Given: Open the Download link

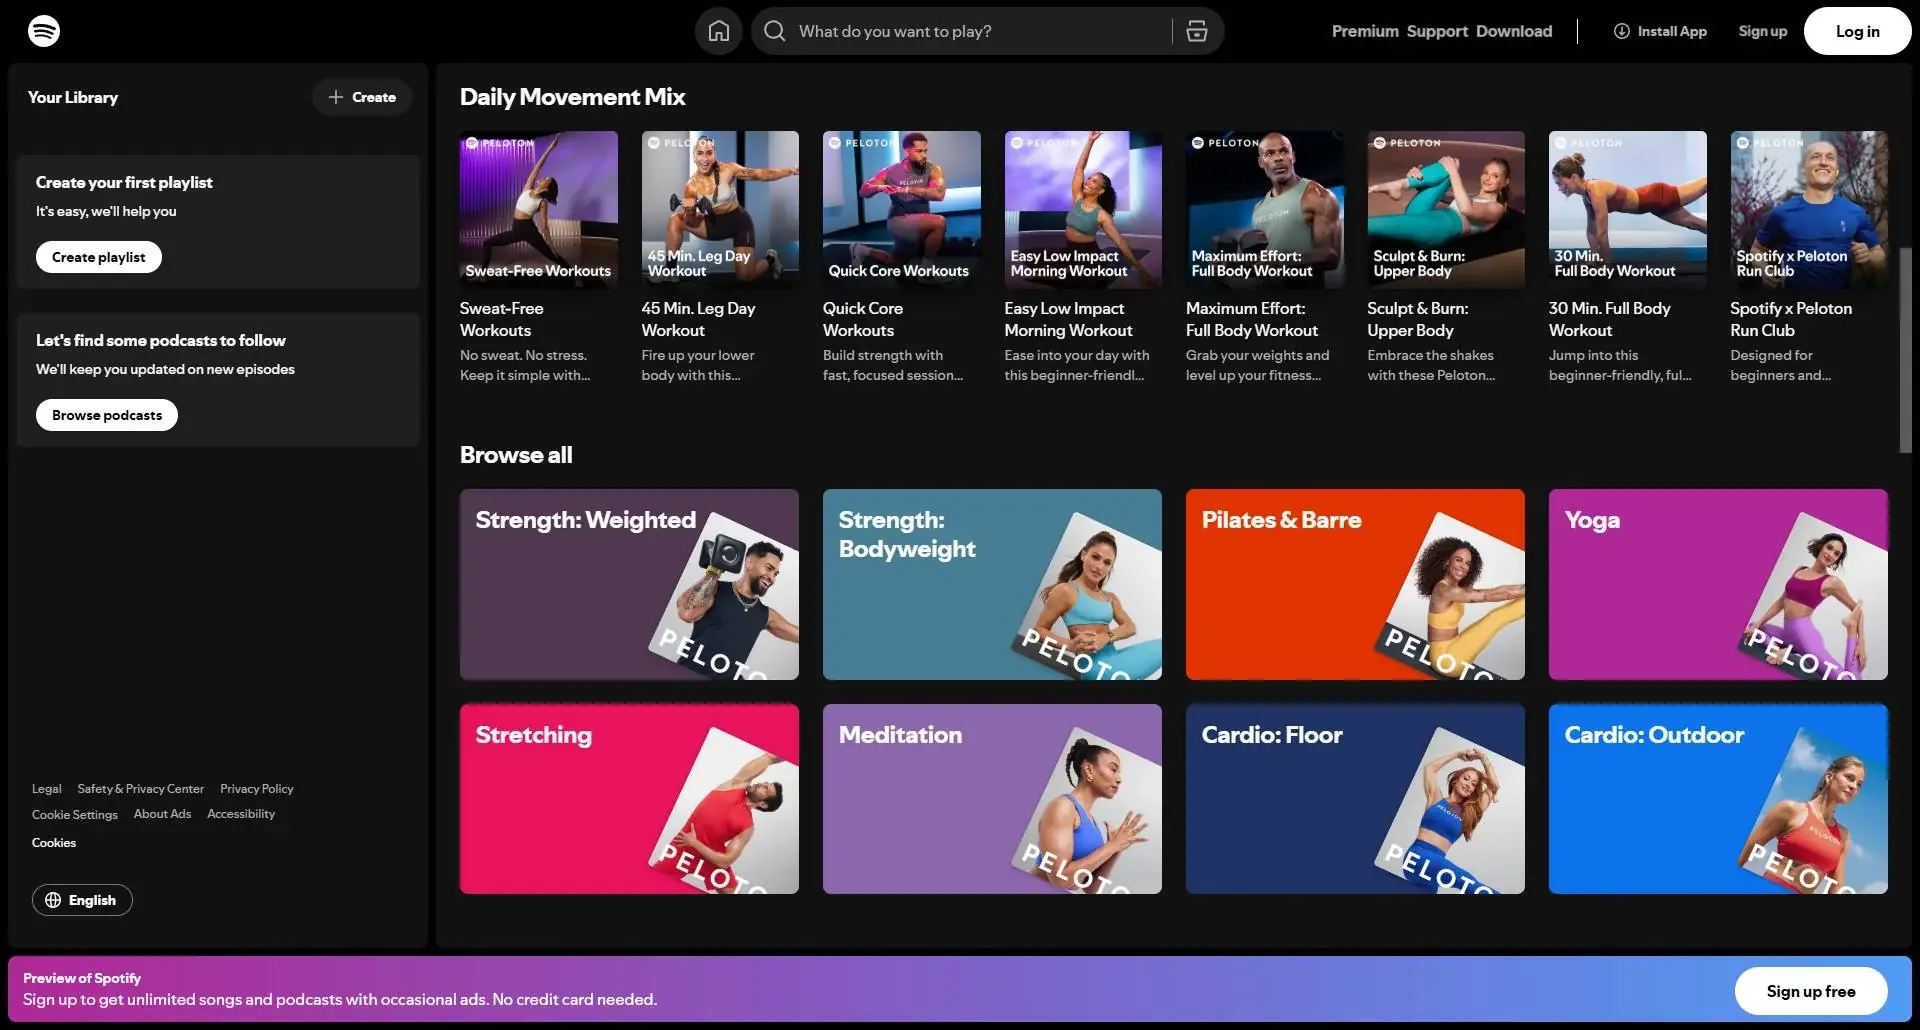Looking at the screenshot, I should tap(1514, 31).
